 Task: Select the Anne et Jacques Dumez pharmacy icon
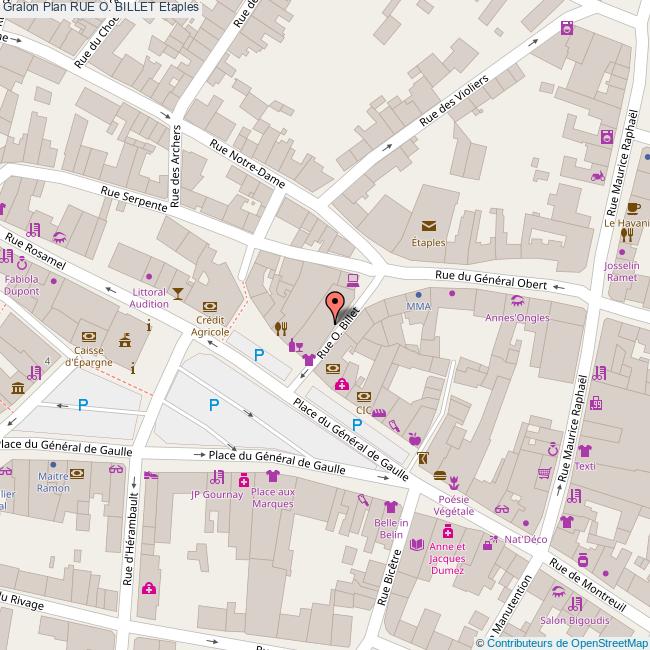click(447, 530)
